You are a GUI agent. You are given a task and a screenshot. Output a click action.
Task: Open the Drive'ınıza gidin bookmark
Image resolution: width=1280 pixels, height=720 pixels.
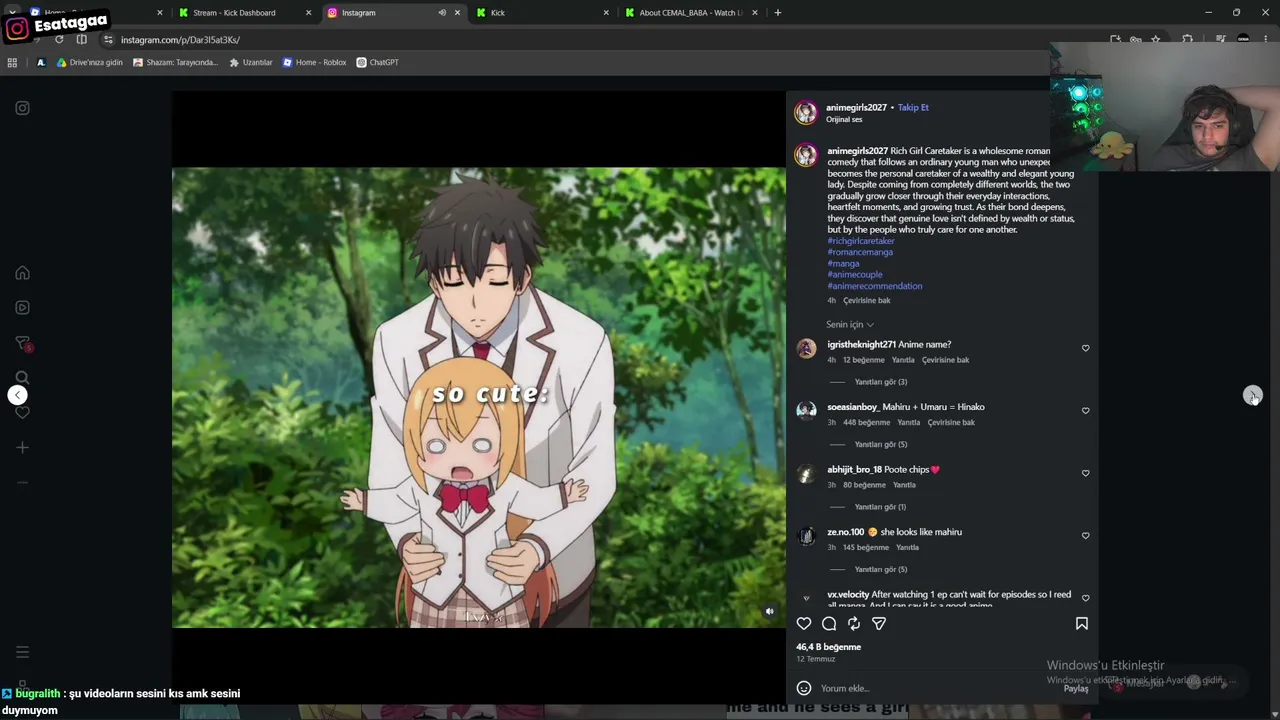point(89,62)
